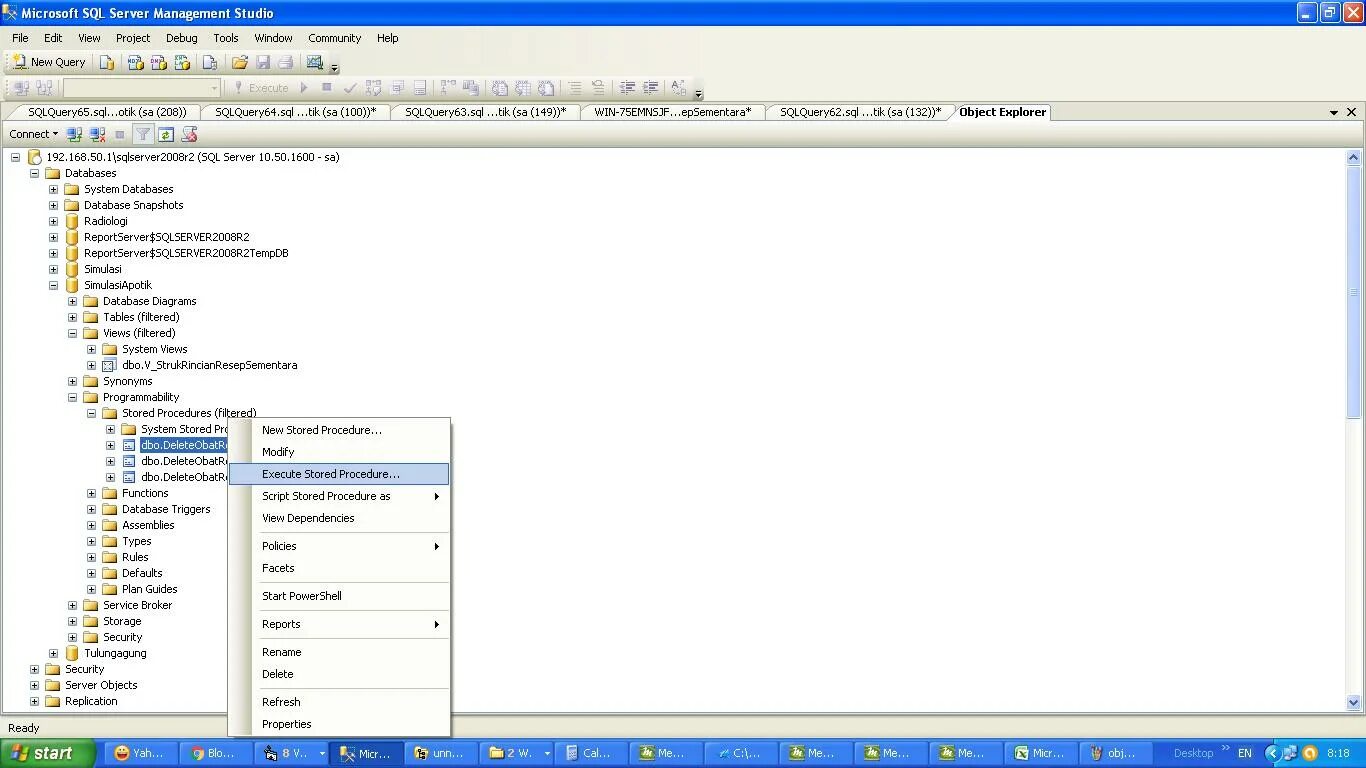Open the Connect dropdown in Object Explorer
The image size is (1366, 768).
tap(34, 134)
